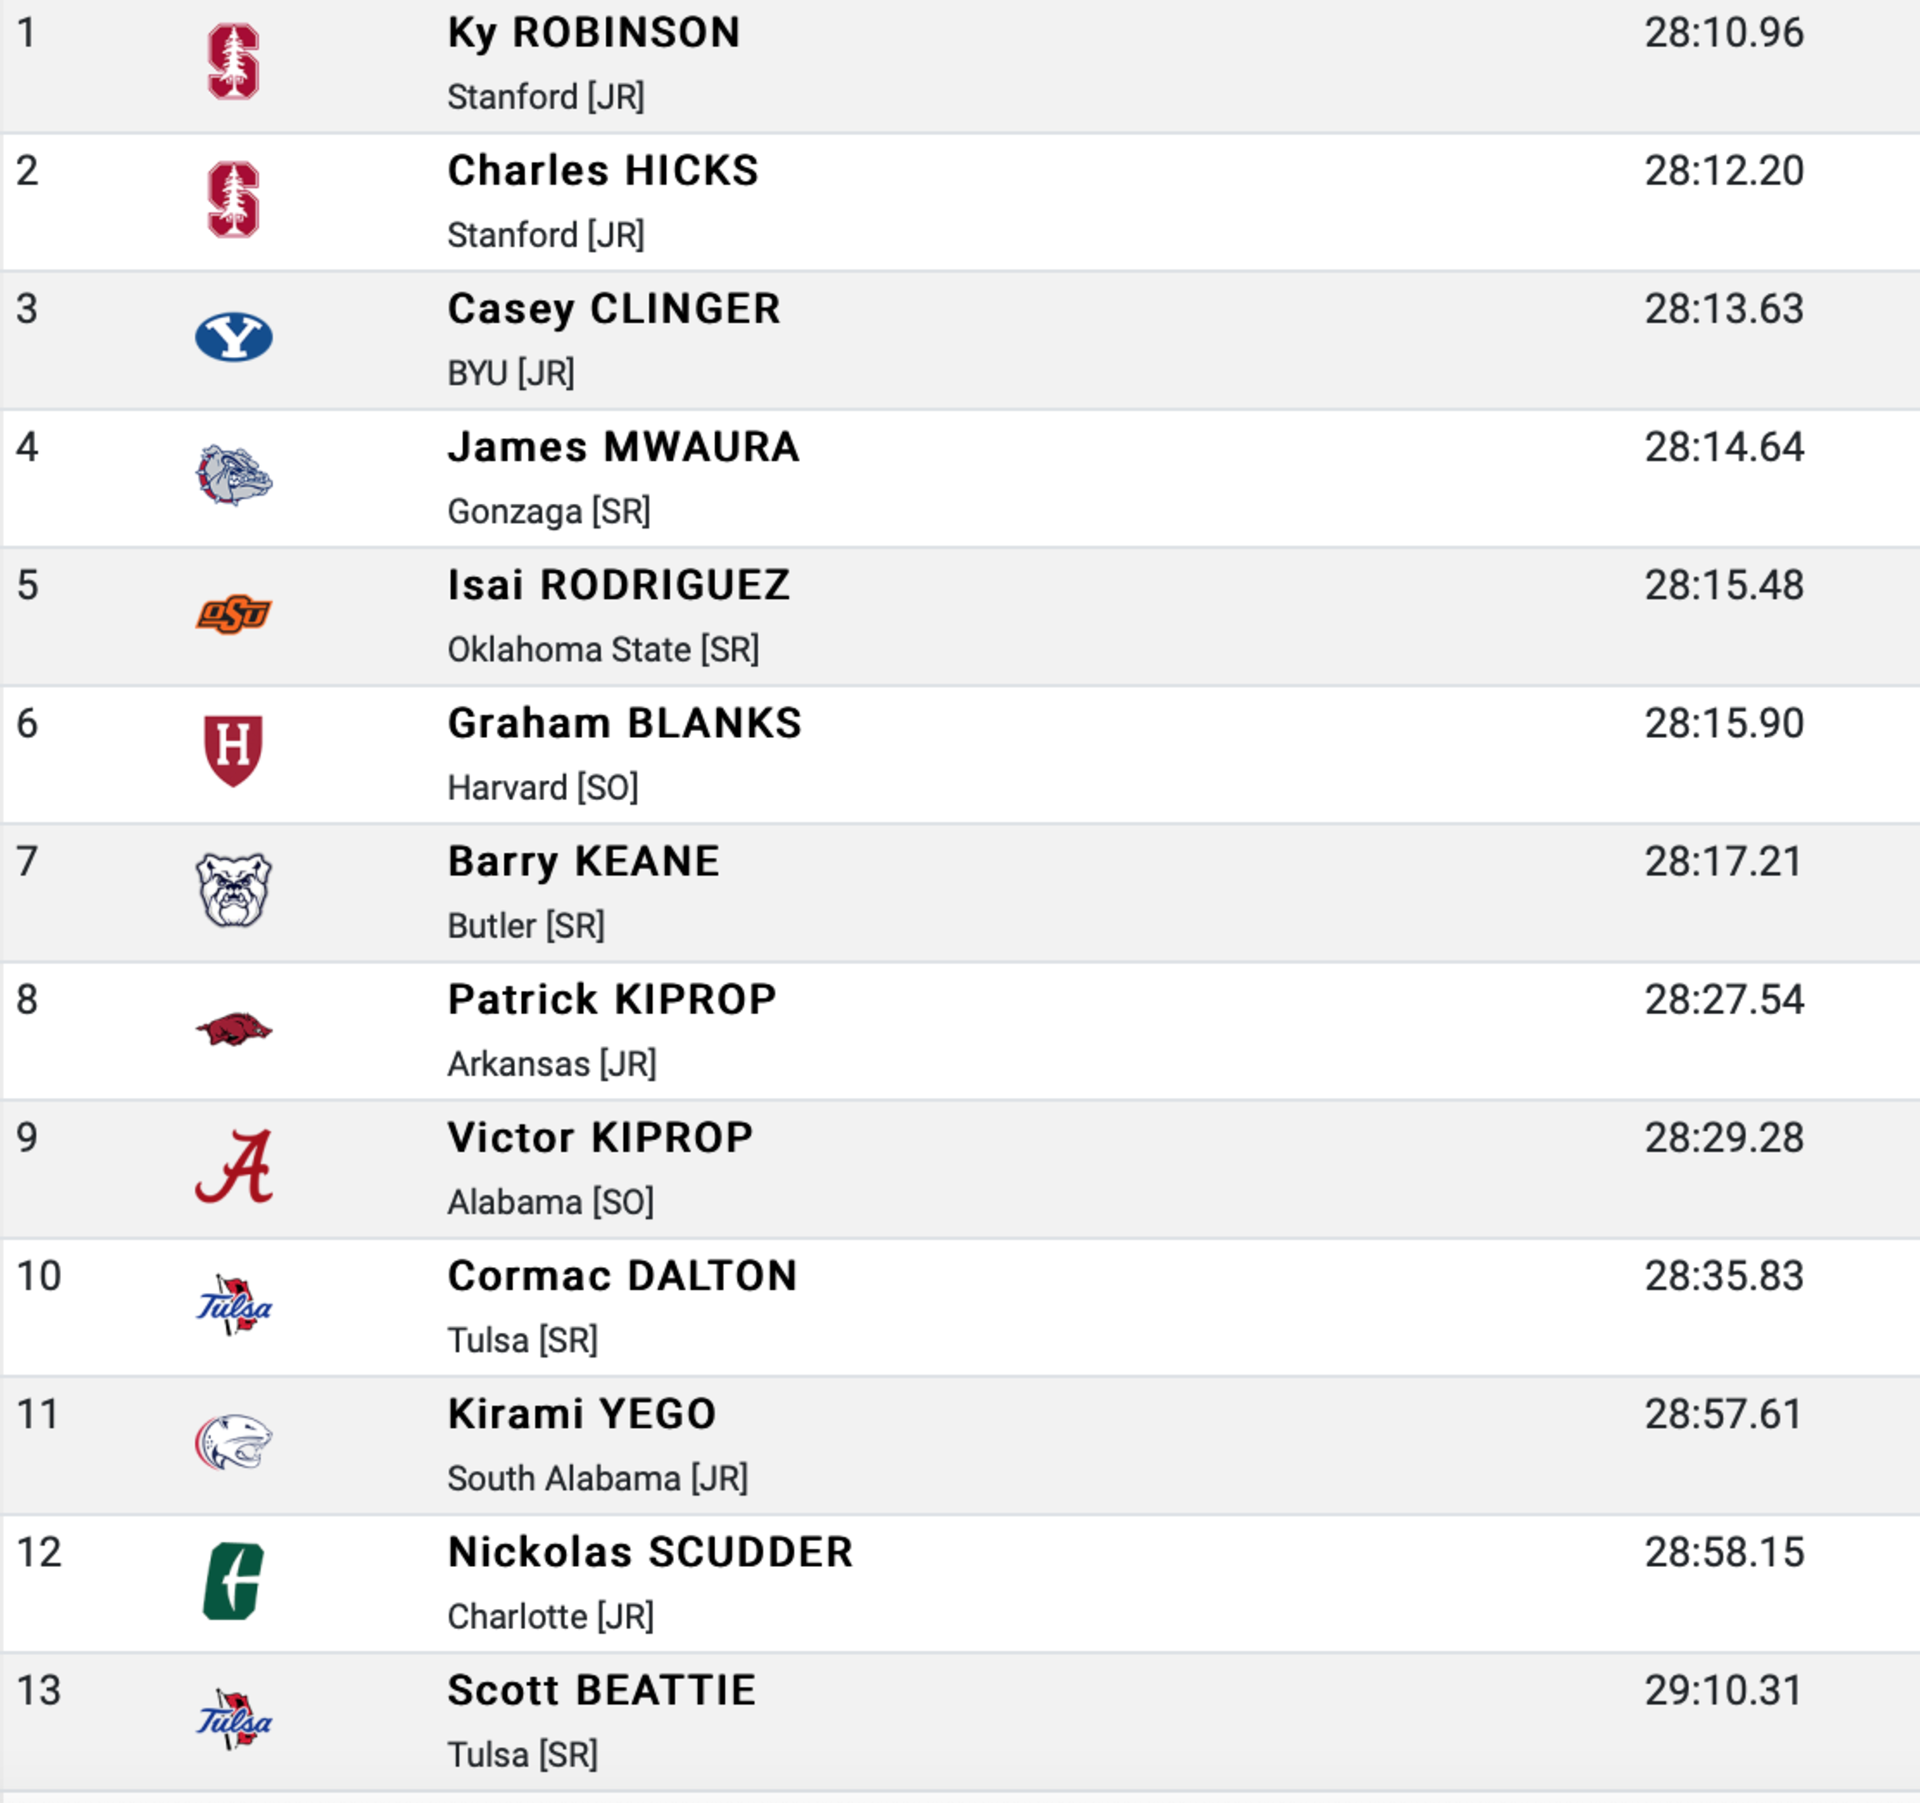
Task: Click the Oklahoma State OSU logo
Action: pos(233,614)
